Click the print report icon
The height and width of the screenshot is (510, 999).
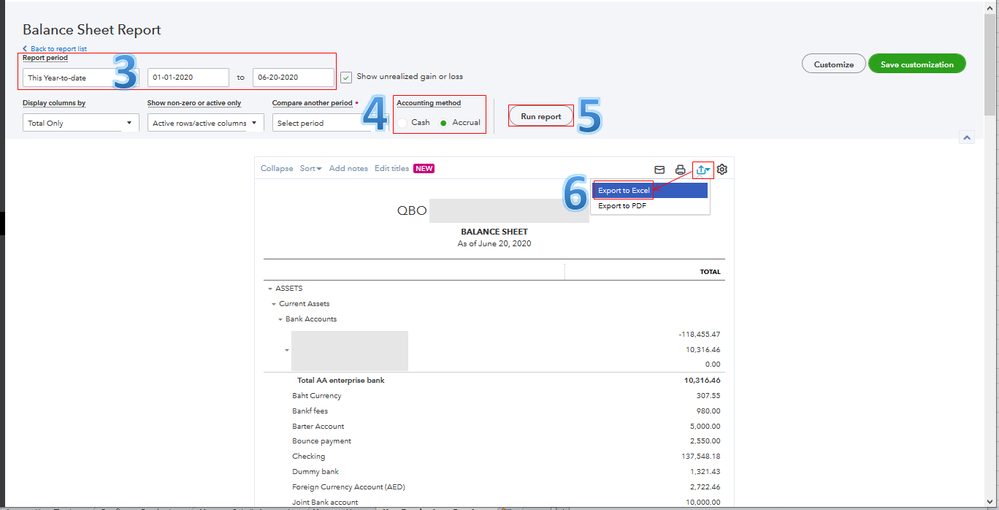coord(680,170)
